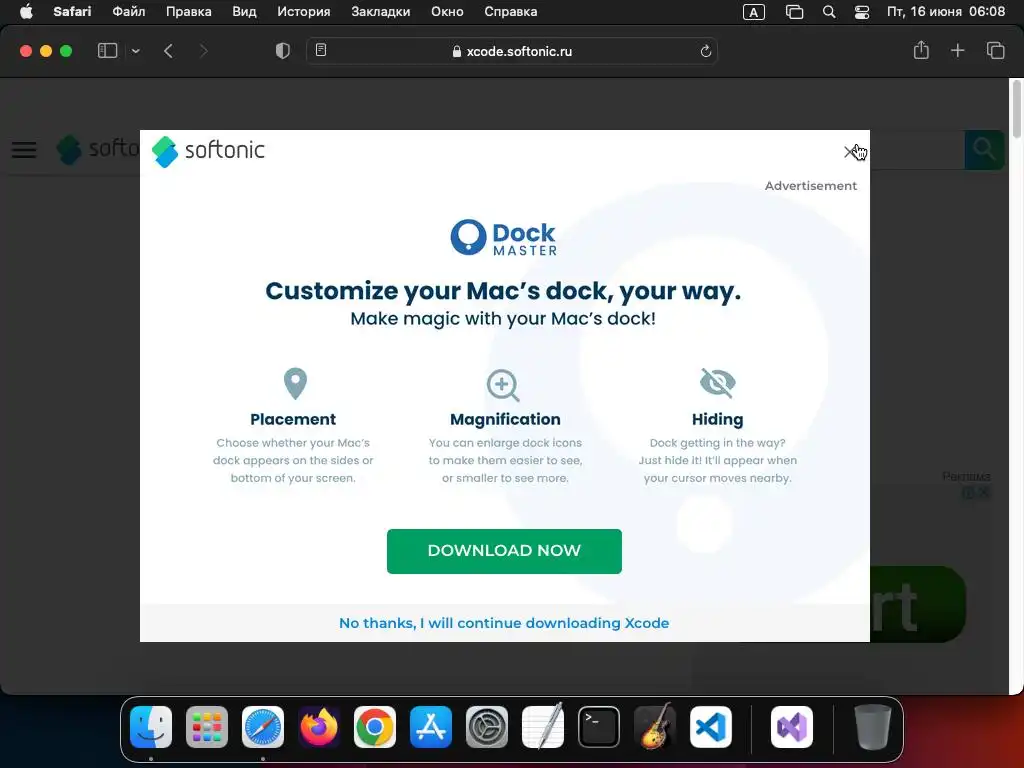Click the Dock Master logo
The image size is (1024, 768).
[504, 238]
